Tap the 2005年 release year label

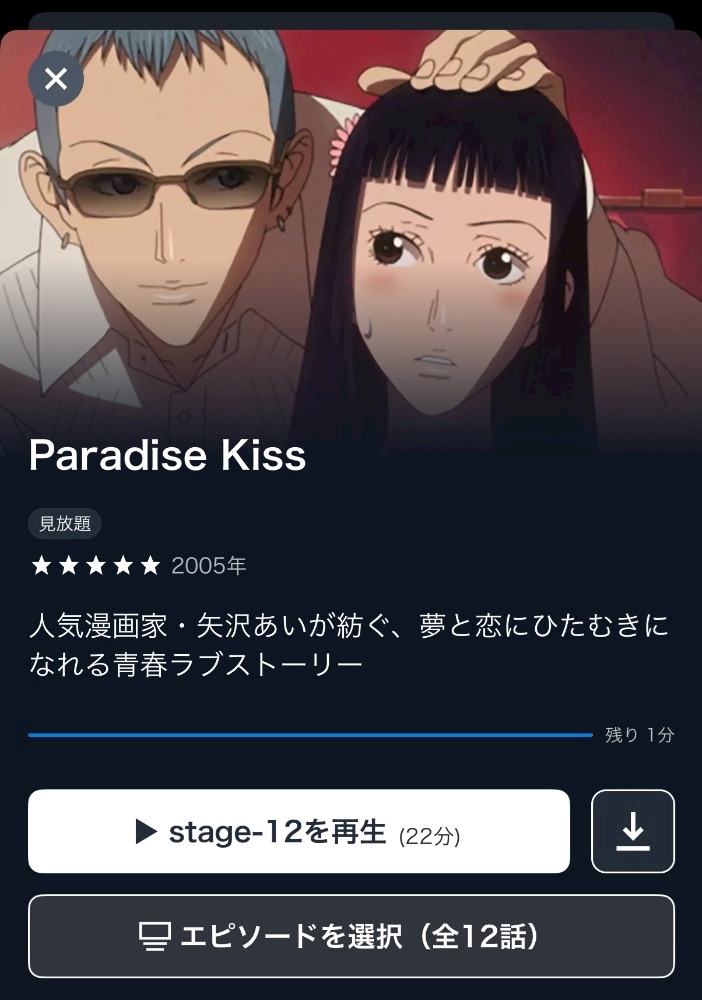click(208, 566)
